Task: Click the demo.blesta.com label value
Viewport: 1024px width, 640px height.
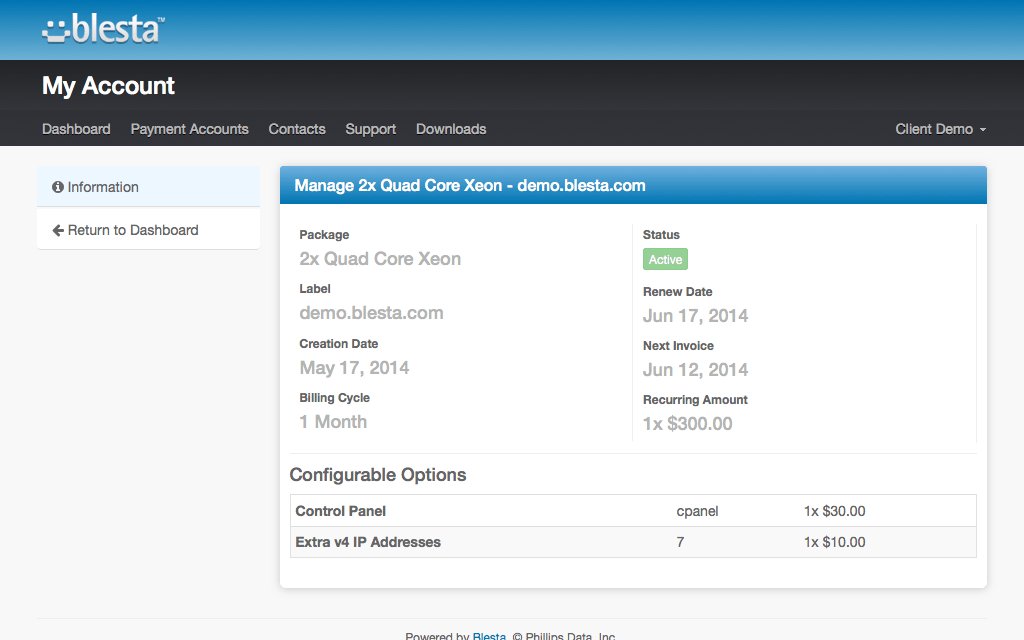Action: point(371,313)
